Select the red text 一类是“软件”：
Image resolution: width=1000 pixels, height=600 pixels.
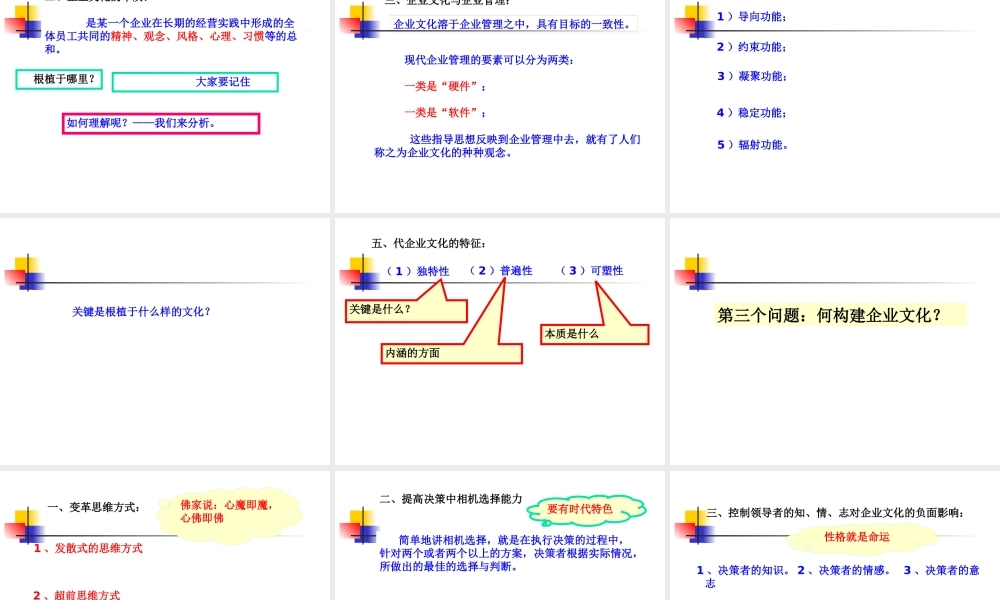coord(445,112)
